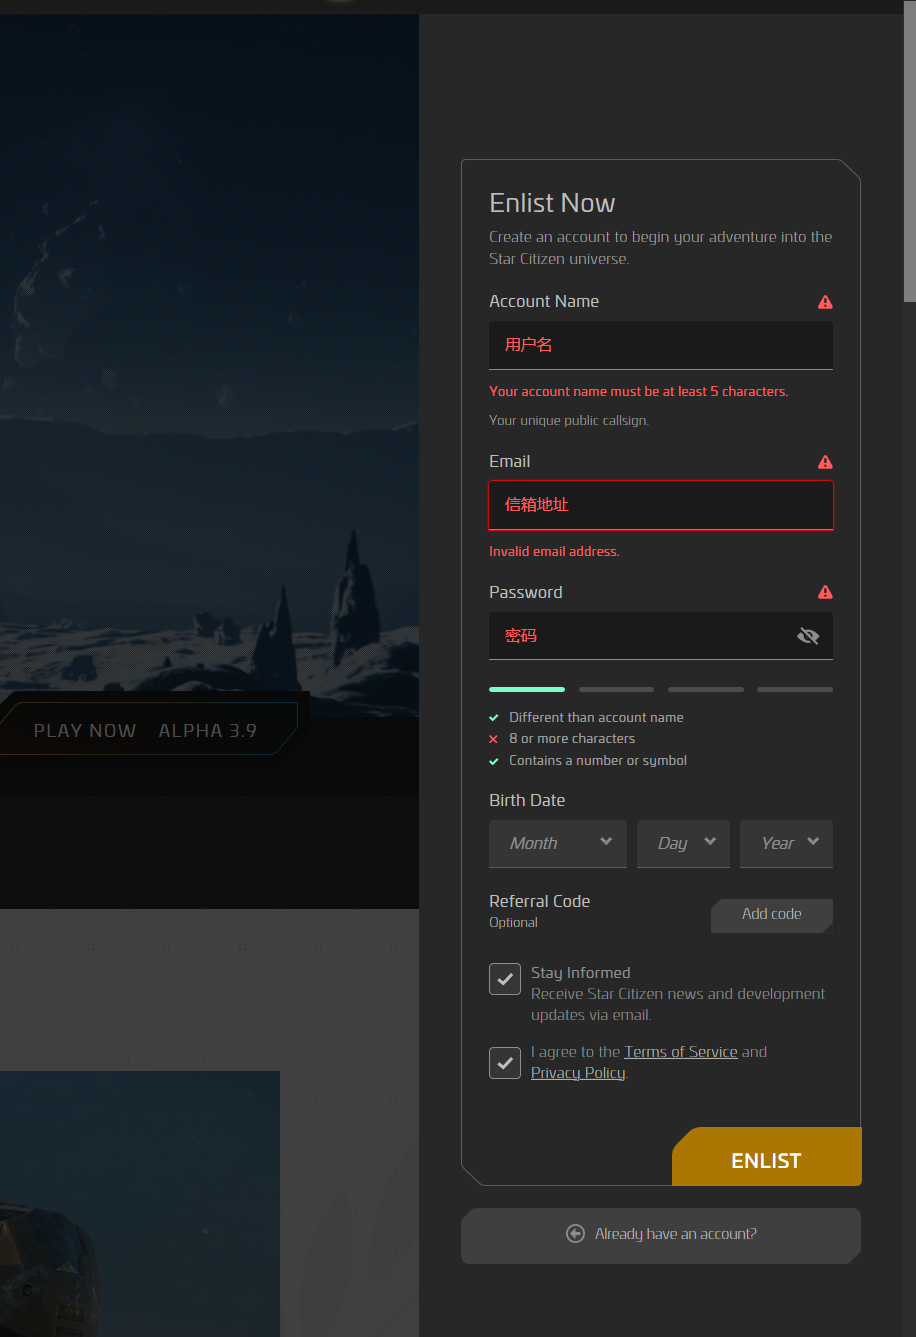916x1337 pixels.
Task: Open the Day birth date dropdown
Action: pyautogui.click(x=683, y=844)
